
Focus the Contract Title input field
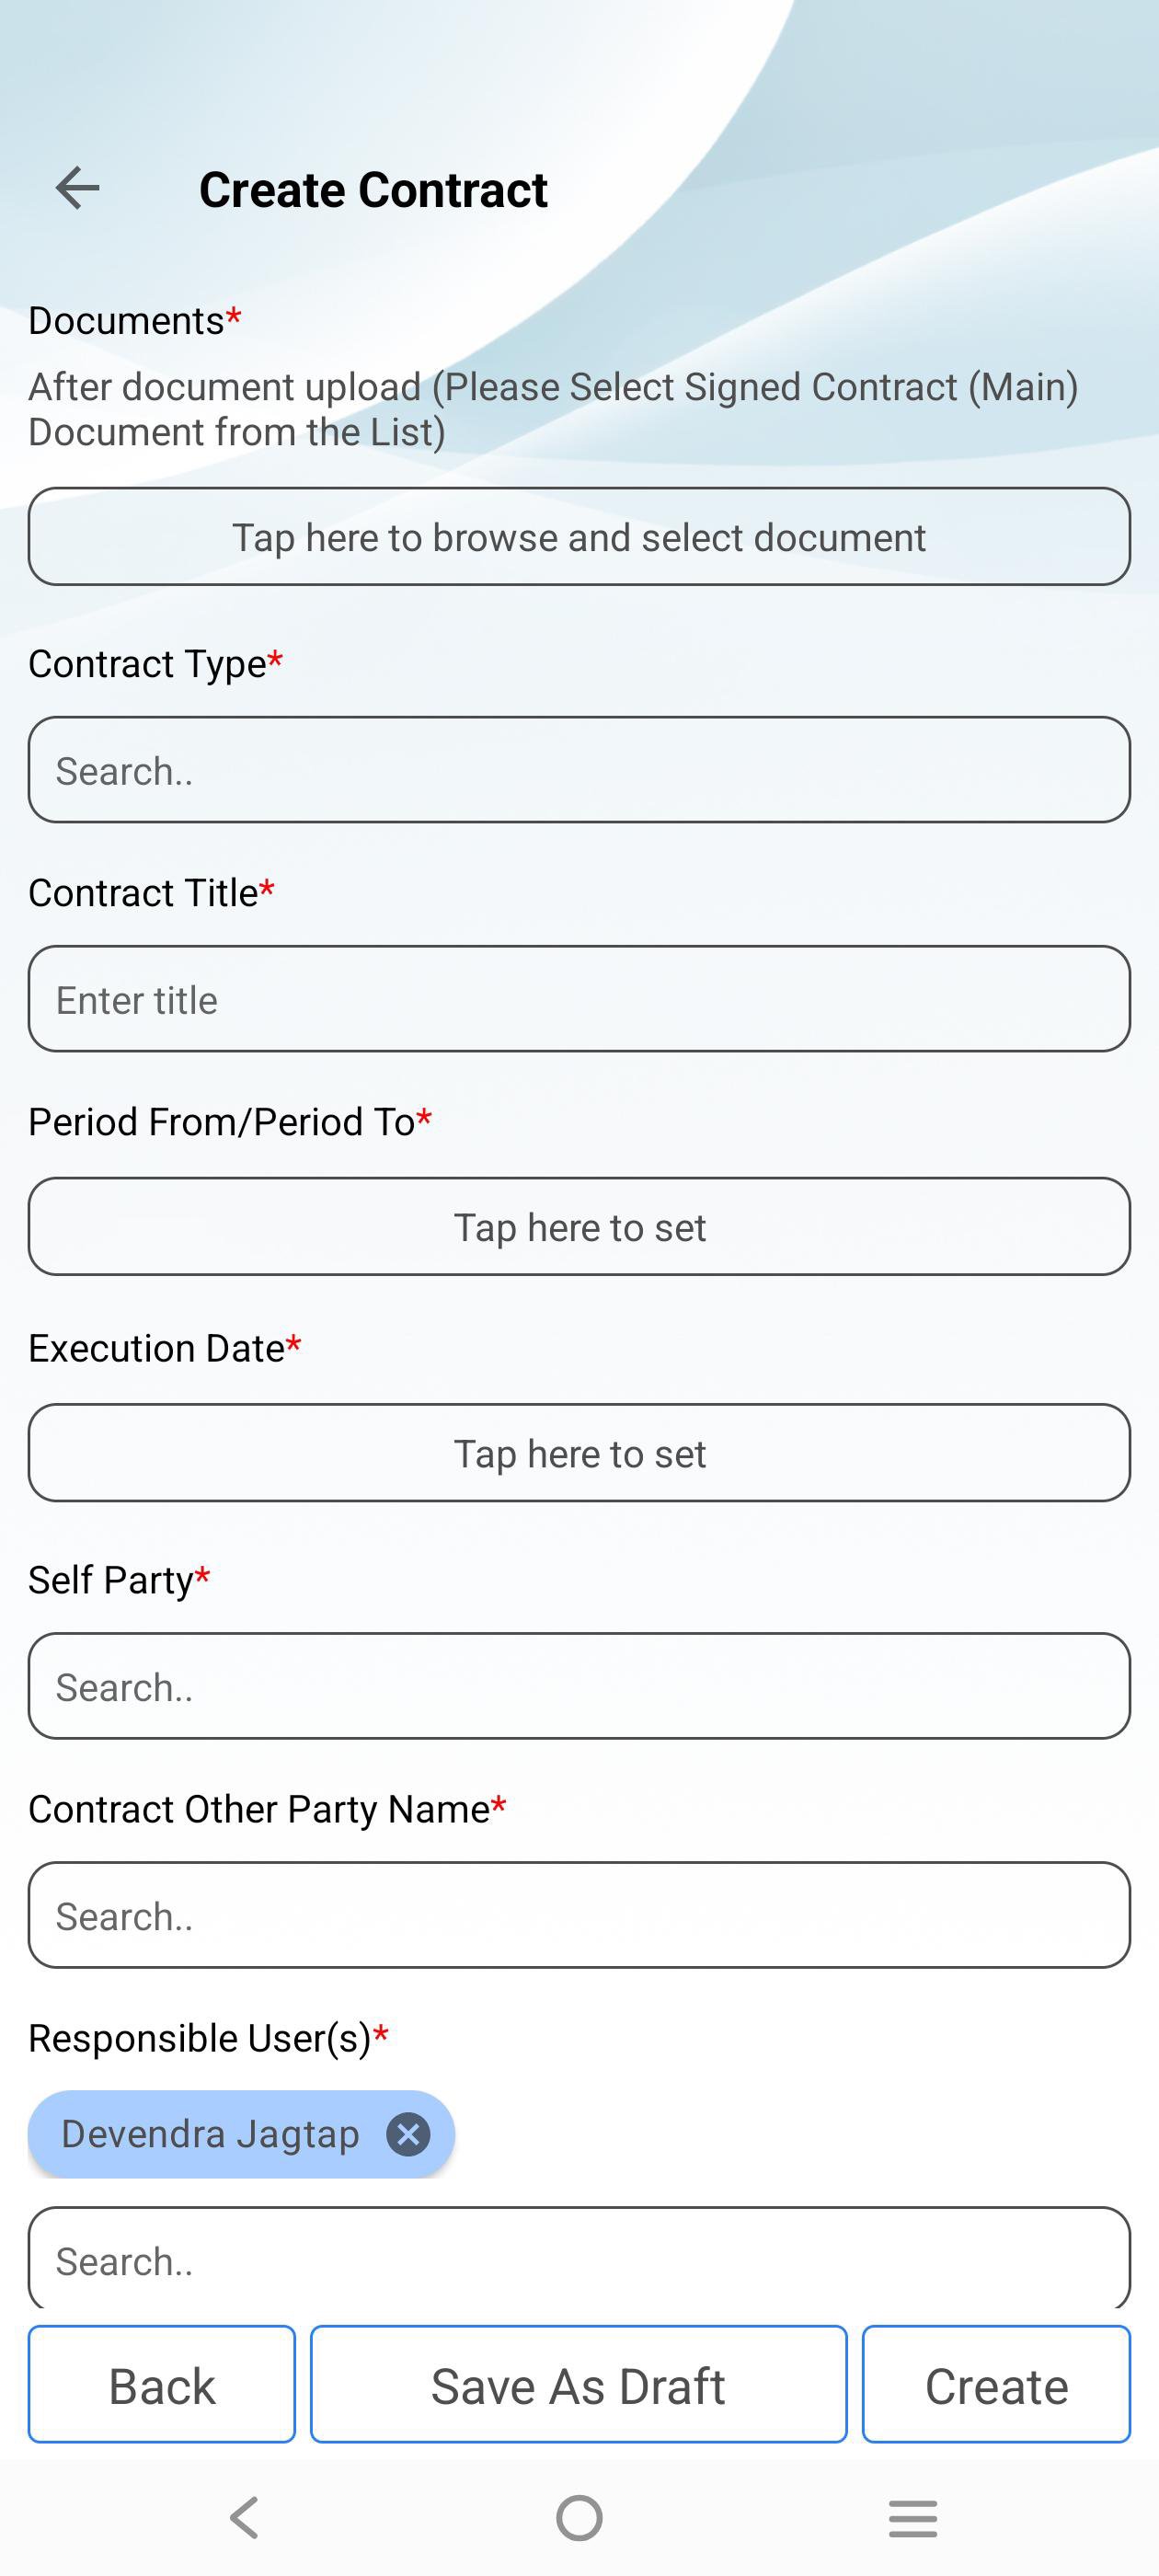click(x=579, y=999)
